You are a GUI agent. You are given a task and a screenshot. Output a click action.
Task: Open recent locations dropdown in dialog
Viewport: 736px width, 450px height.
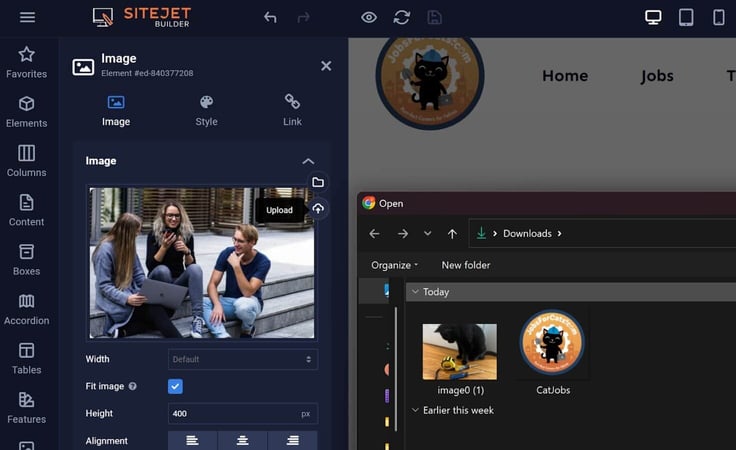coord(427,233)
